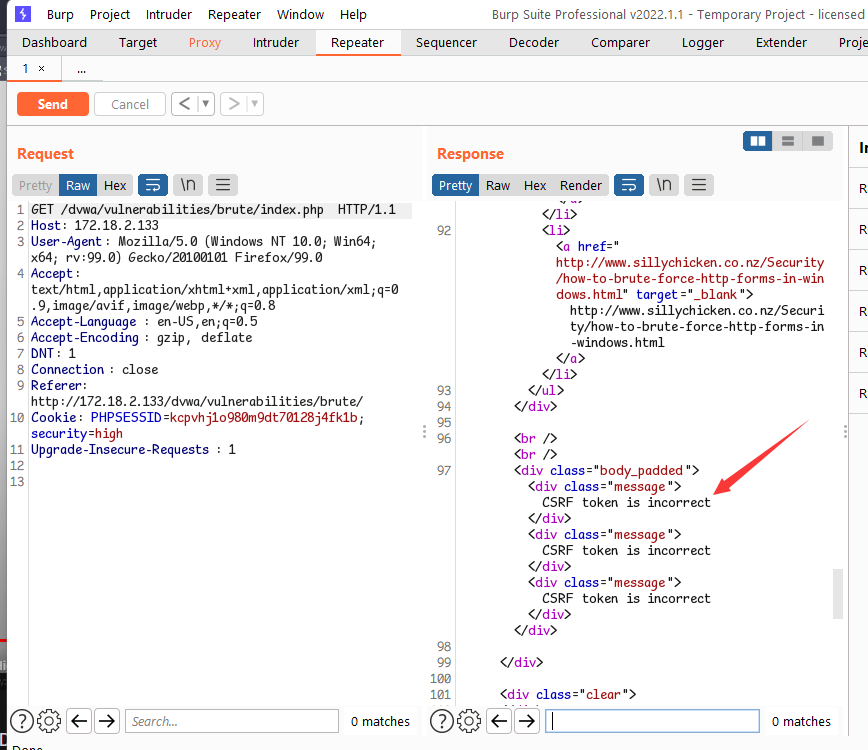Select Response Render view

click(x=581, y=185)
